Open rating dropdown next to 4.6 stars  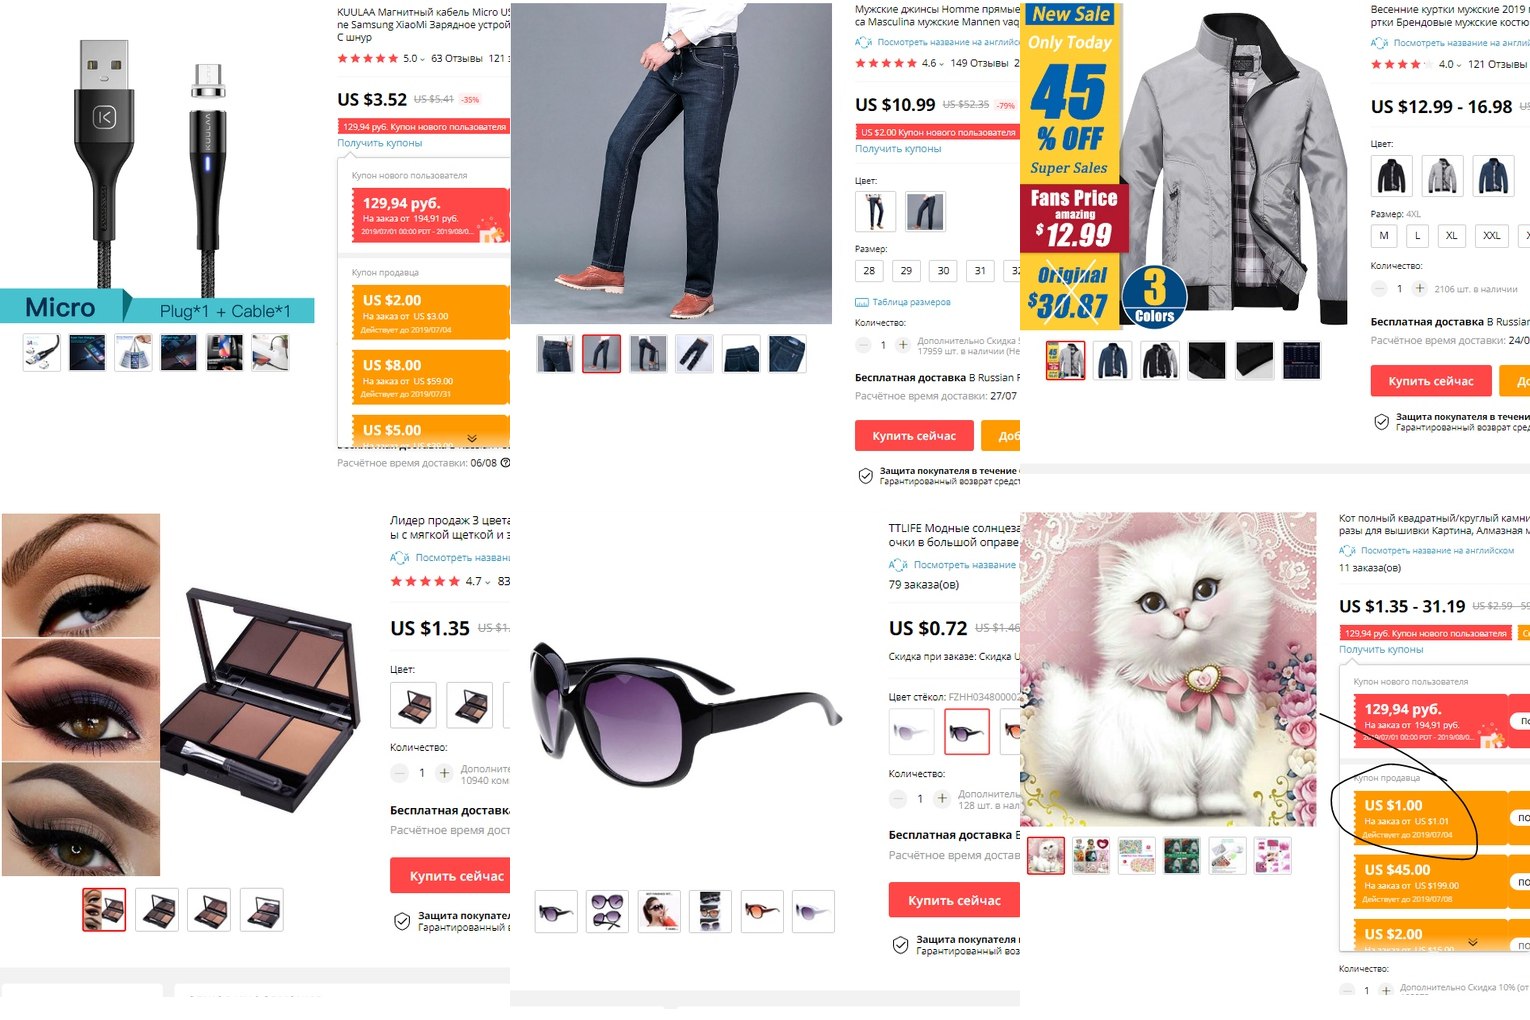pyautogui.click(x=941, y=63)
